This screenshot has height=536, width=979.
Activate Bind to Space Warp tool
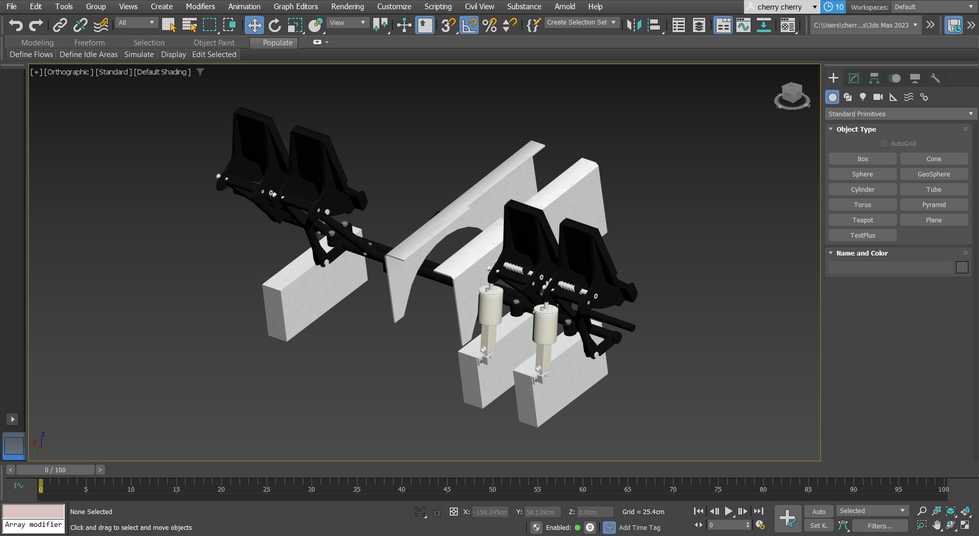[x=101, y=25]
